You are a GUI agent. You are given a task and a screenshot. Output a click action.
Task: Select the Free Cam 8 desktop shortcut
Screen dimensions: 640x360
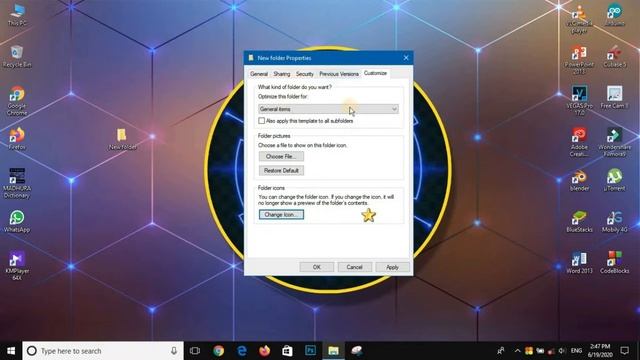[x=614, y=97]
